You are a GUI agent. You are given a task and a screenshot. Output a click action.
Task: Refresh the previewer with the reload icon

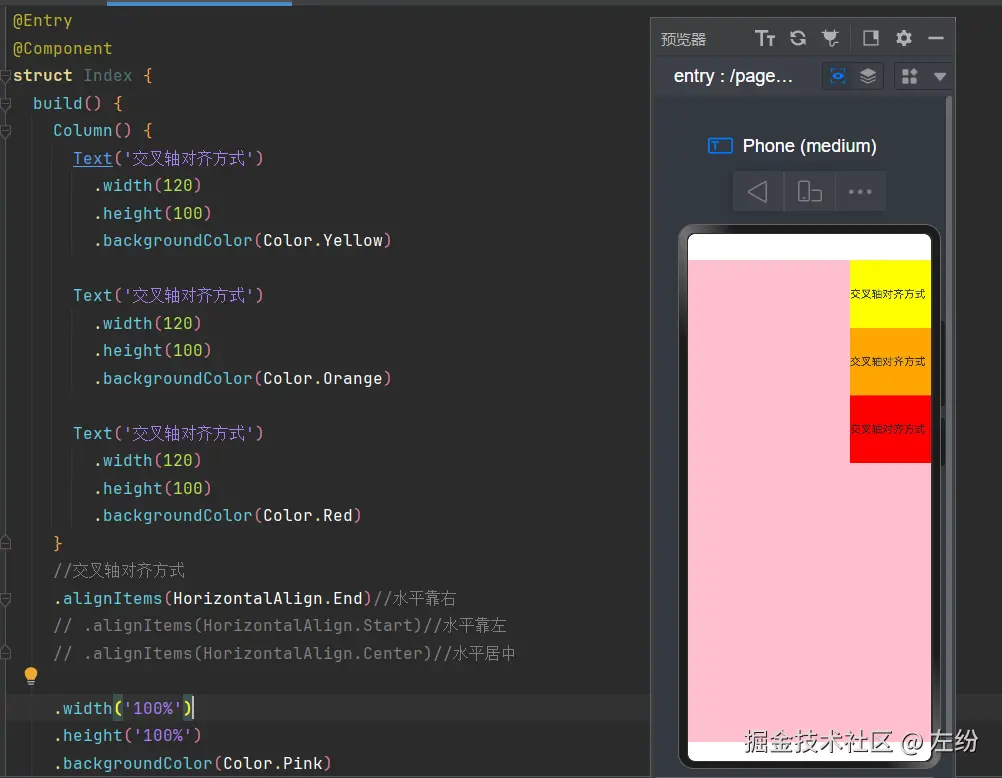coord(798,38)
